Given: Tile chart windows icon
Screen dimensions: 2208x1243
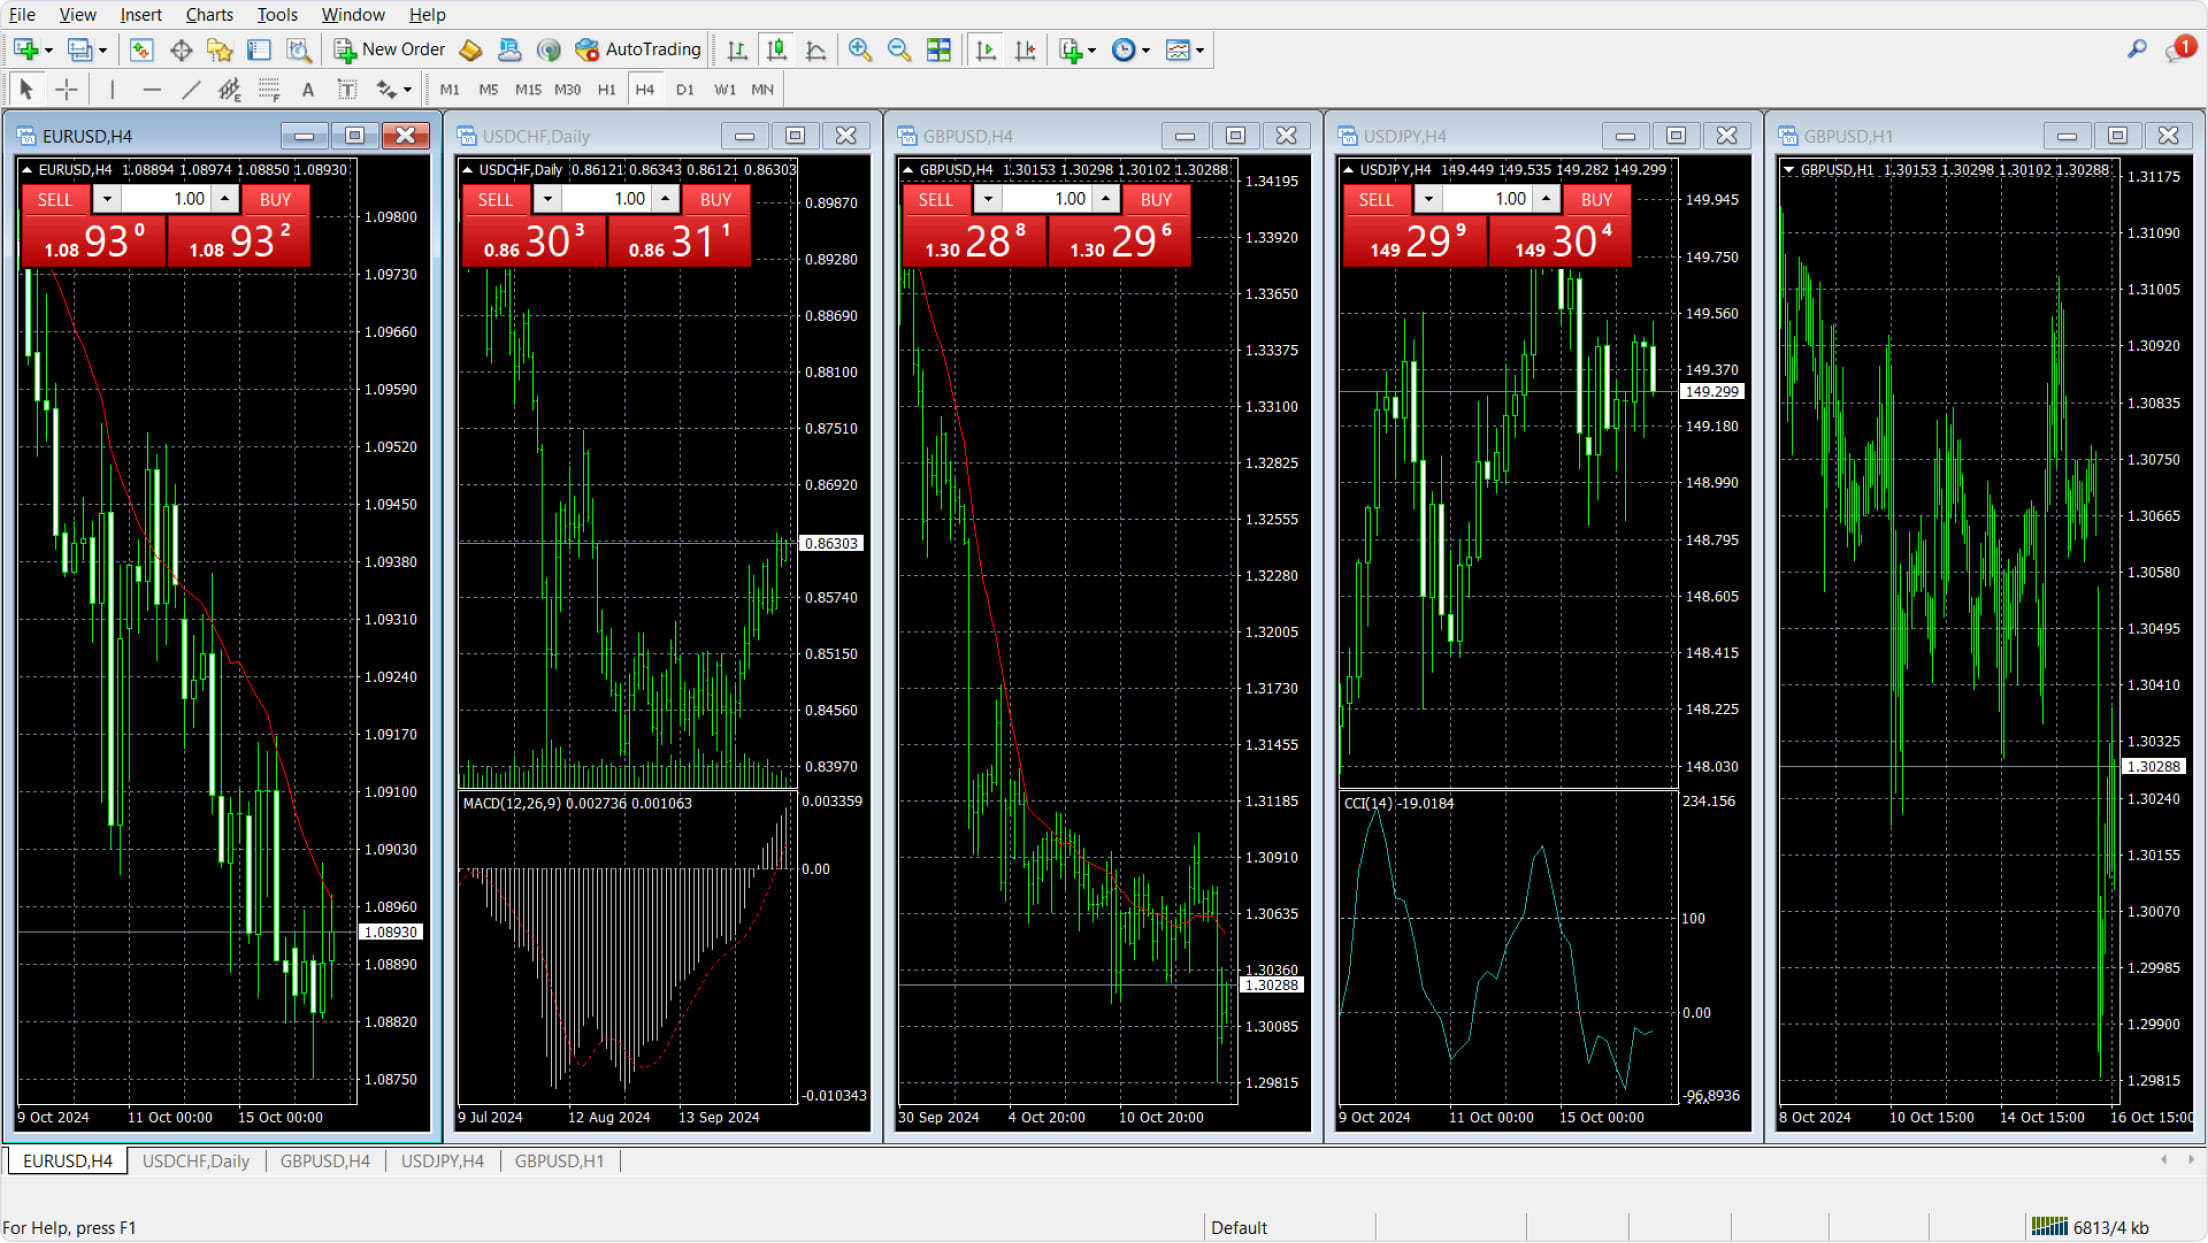Looking at the screenshot, I should (938, 49).
